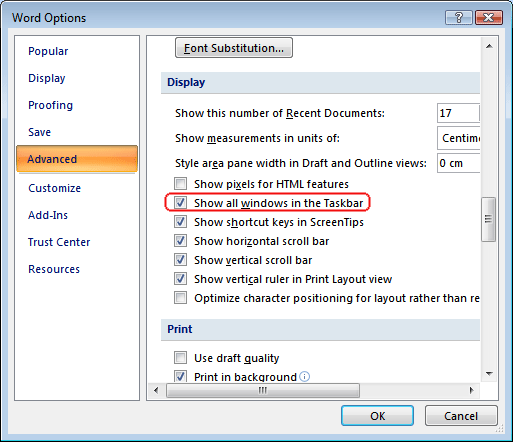Image resolution: width=513 pixels, height=442 pixels.
Task: Close the Word Options dialog
Action: (x=489, y=17)
